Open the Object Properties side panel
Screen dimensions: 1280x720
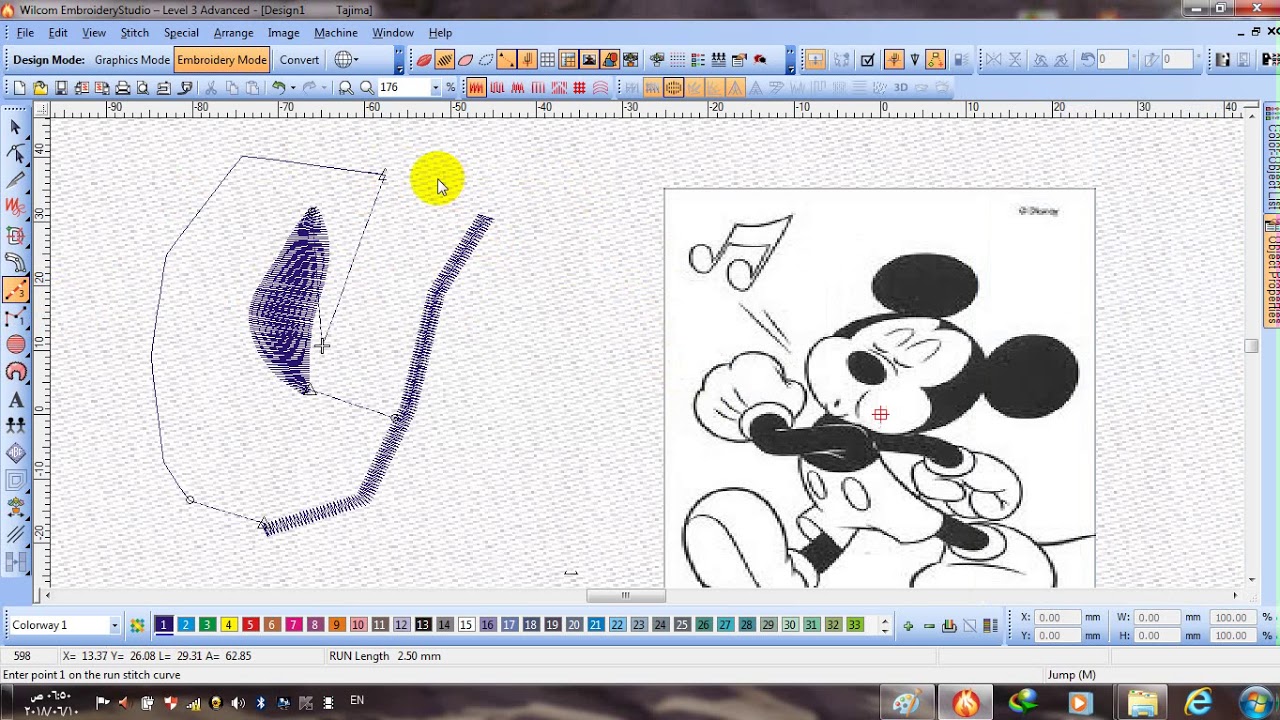(x=1273, y=271)
